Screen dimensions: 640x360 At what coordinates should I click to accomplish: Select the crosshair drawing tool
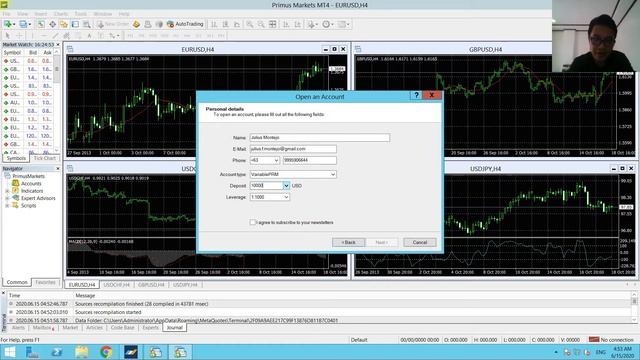(x=19, y=36)
